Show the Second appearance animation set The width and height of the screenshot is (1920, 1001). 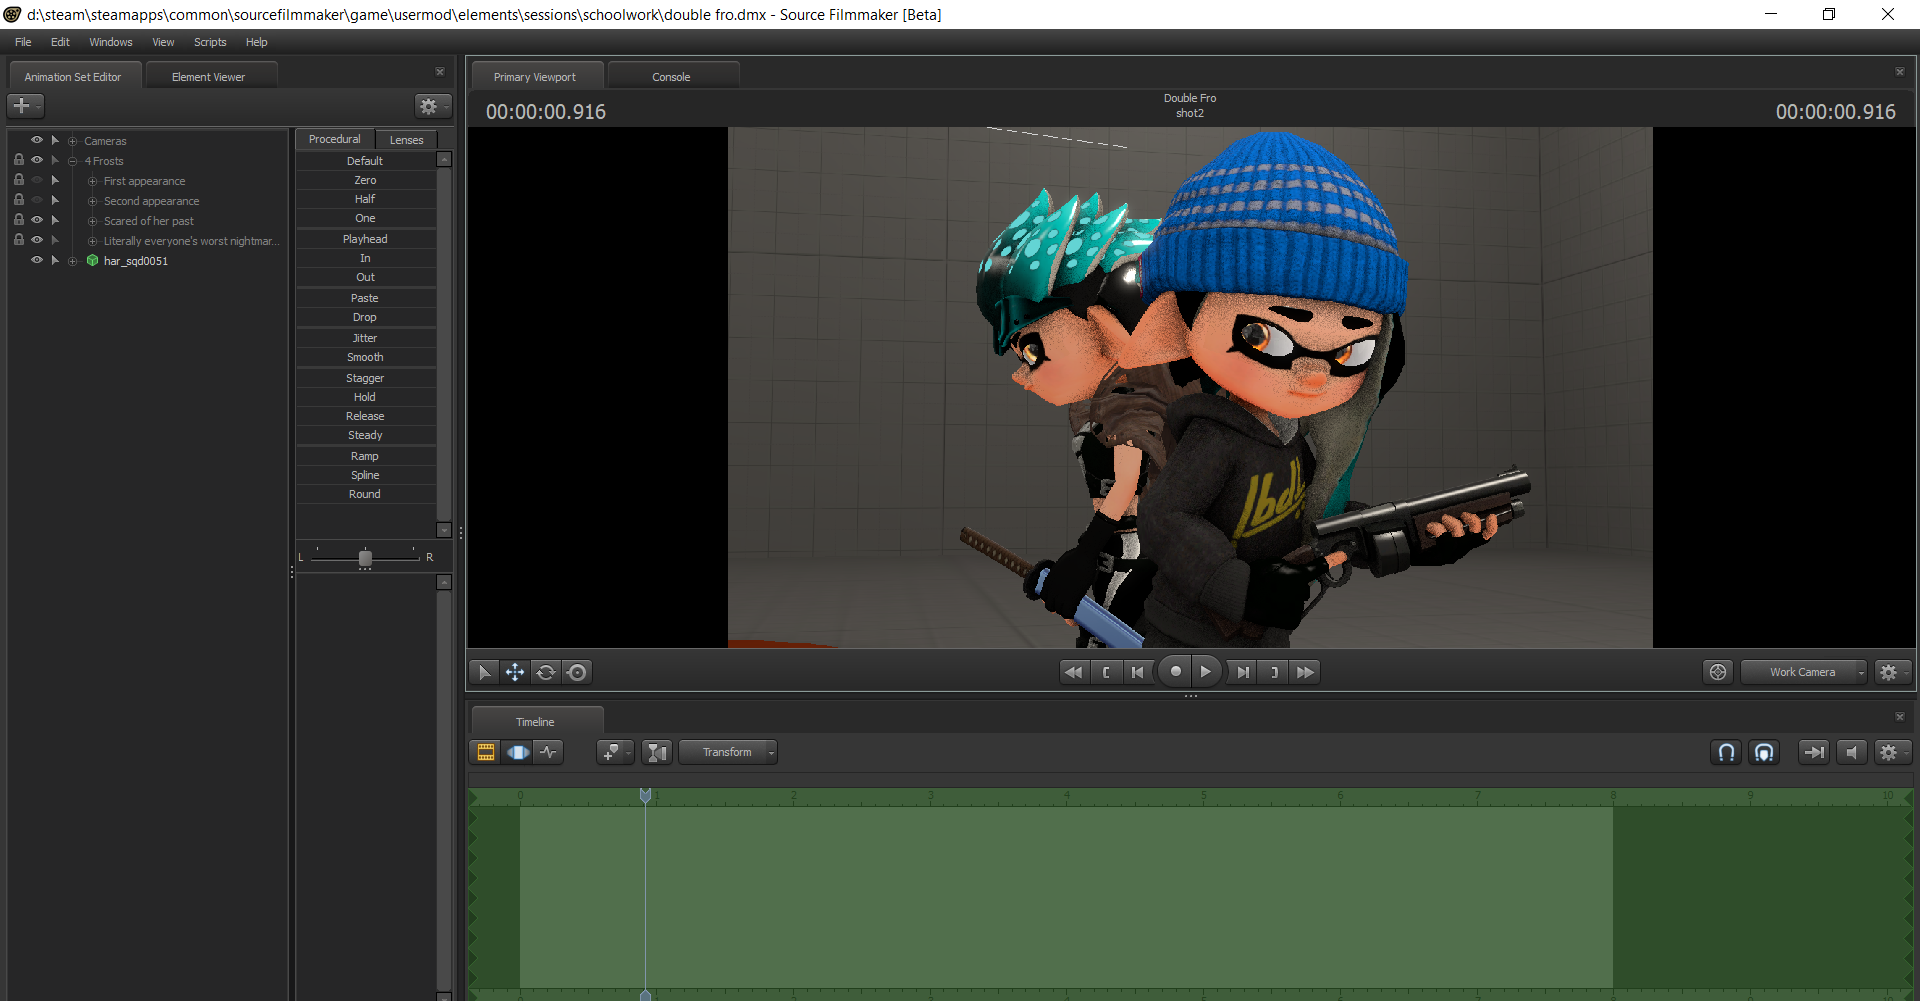37,200
